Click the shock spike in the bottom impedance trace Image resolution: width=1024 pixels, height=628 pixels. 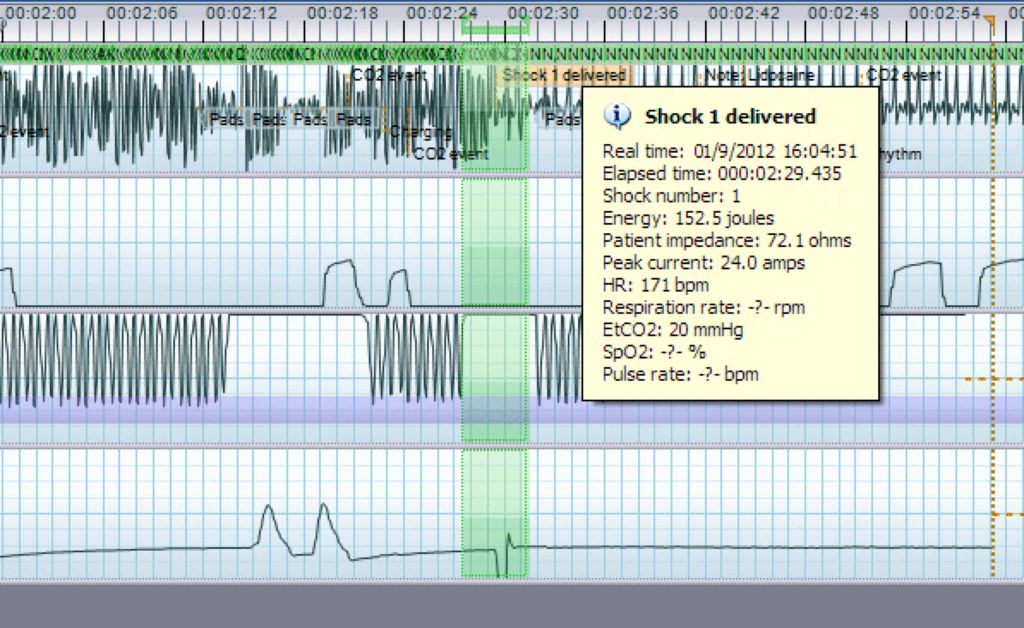504,555
